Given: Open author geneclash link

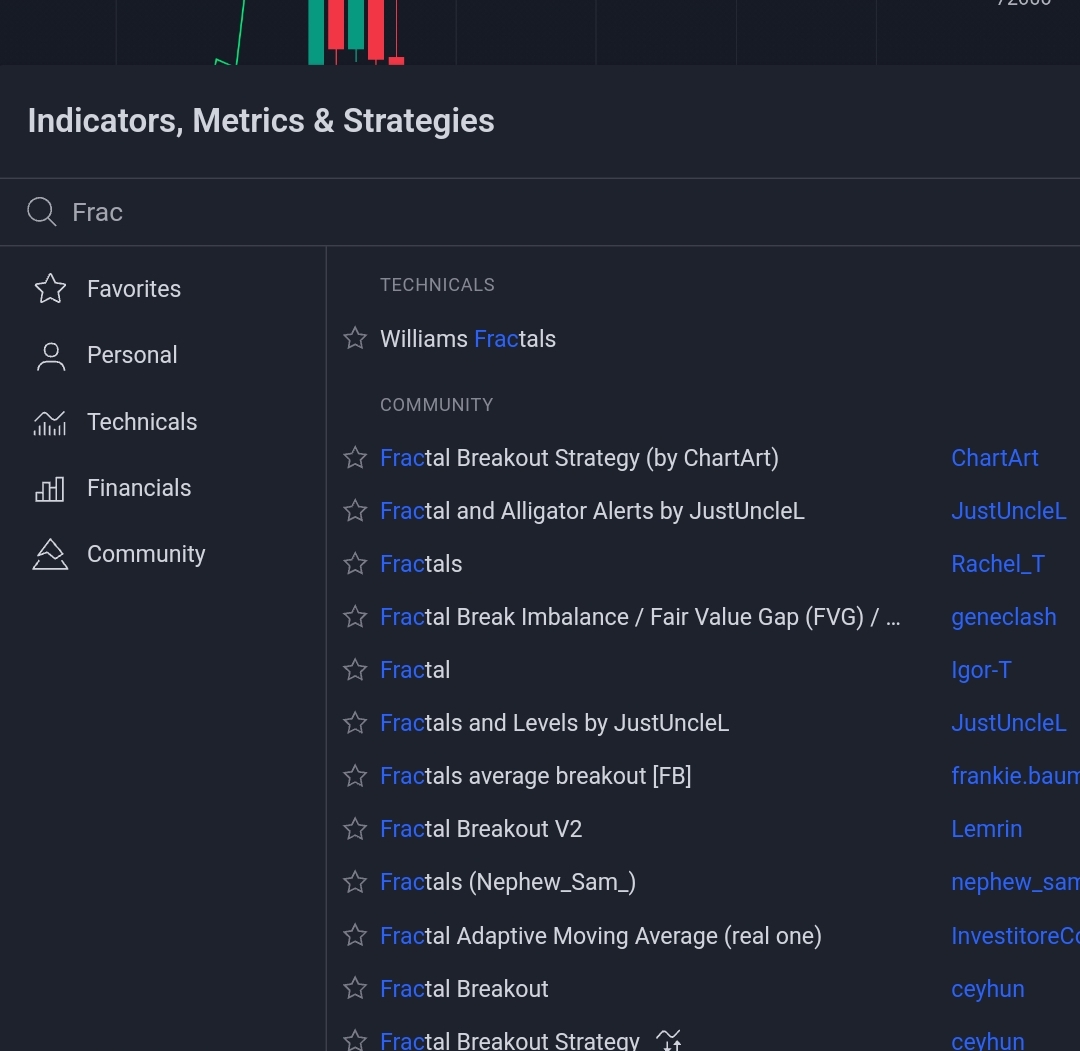Looking at the screenshot, I should pyautogui.click(x=1004, y=617).
